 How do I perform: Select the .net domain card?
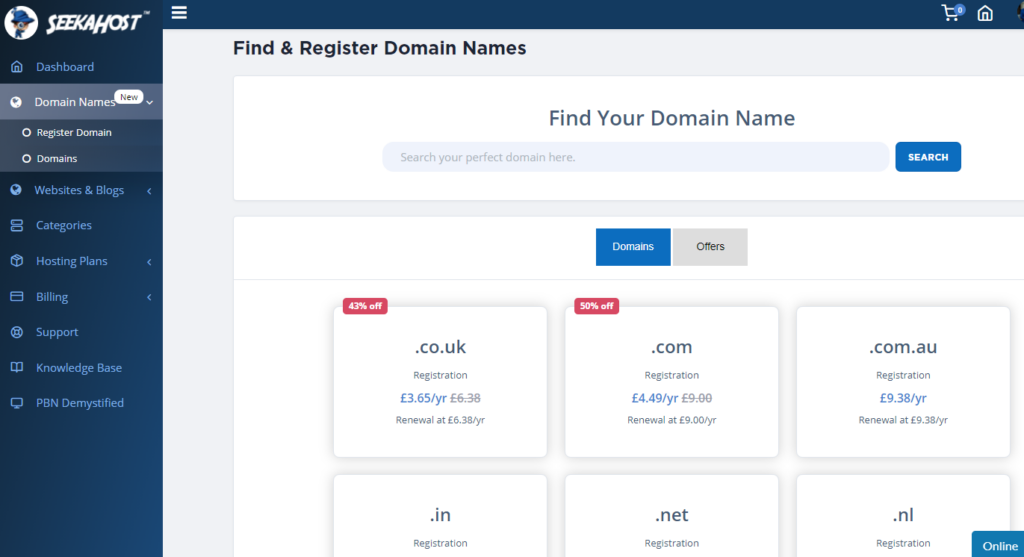pos(671,516)
